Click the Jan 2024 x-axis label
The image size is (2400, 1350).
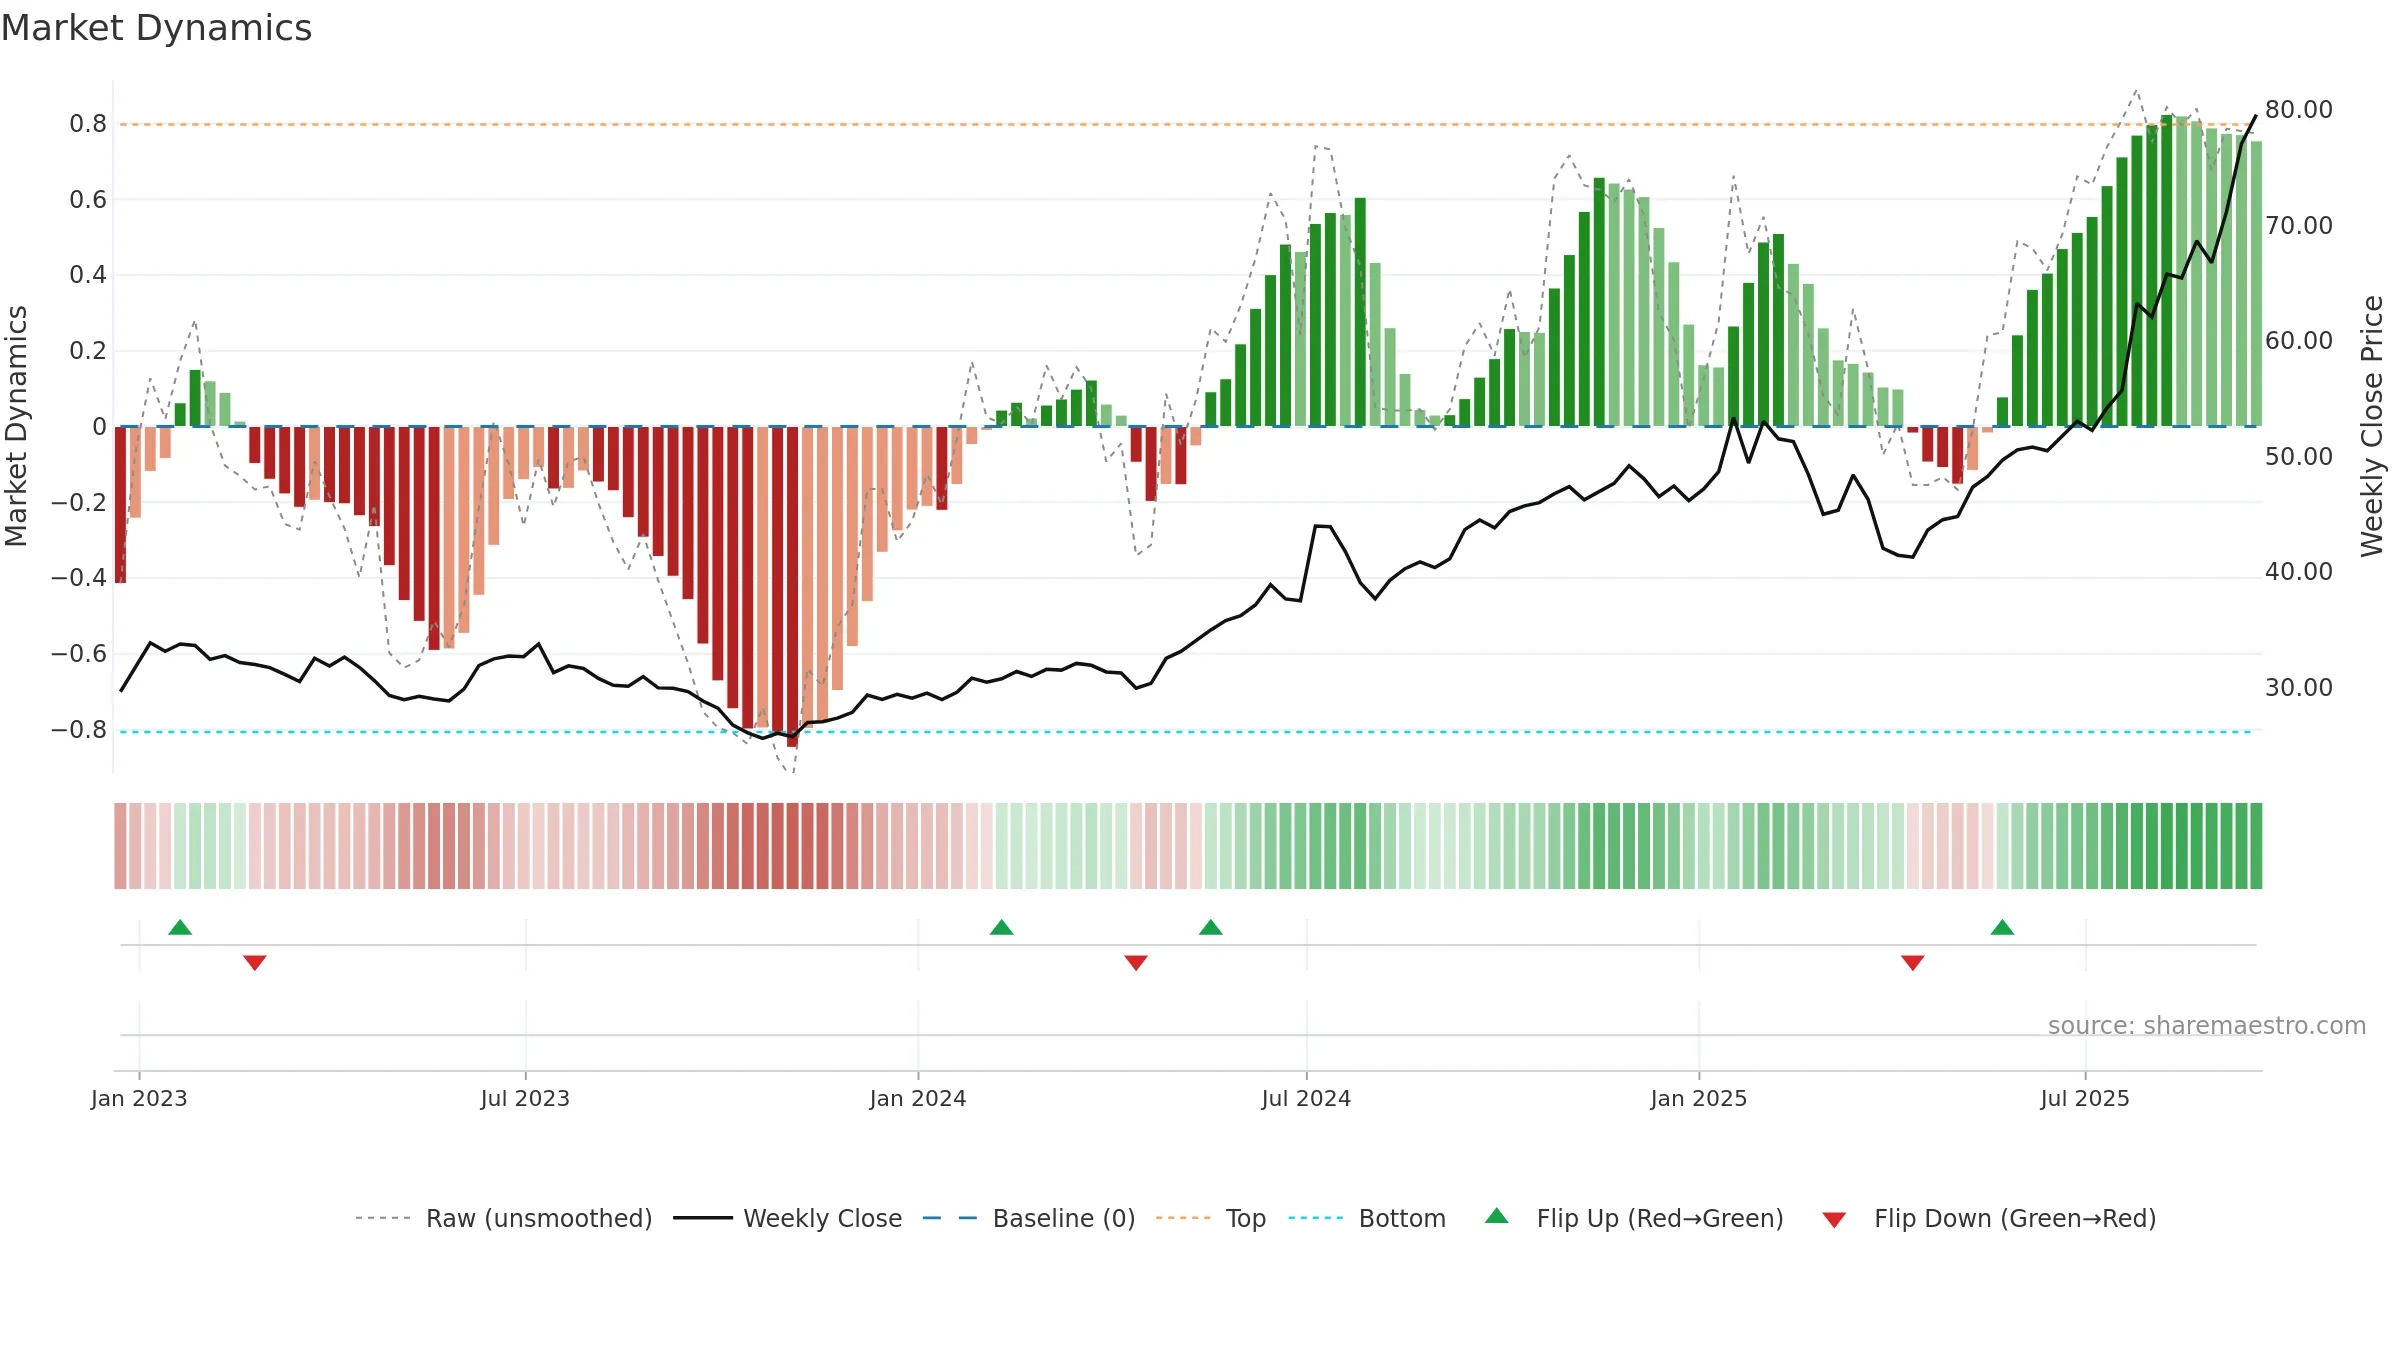click(x=918, y=1098)
